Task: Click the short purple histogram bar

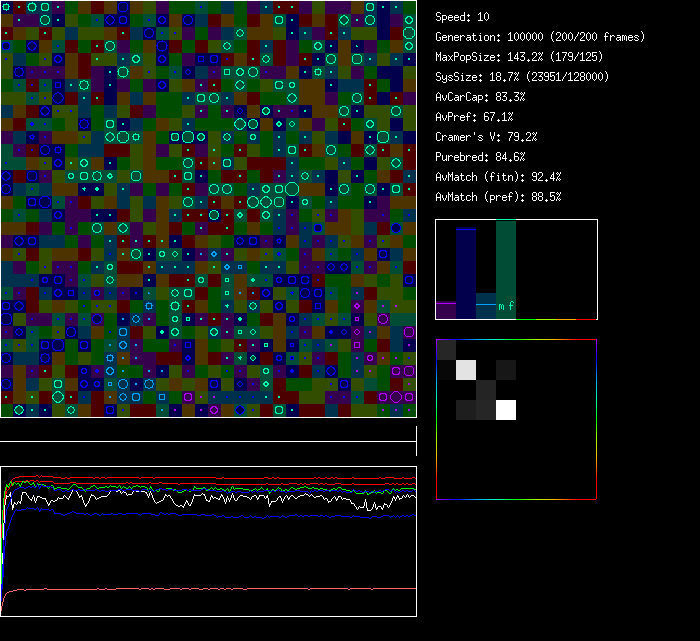Action: click(x=446, y=310)
